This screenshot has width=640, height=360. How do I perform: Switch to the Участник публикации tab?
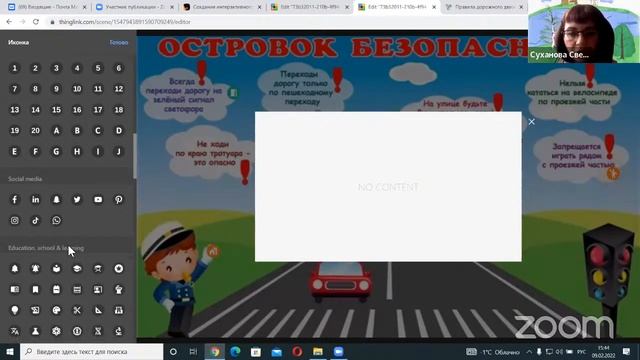tap(135, 7)
